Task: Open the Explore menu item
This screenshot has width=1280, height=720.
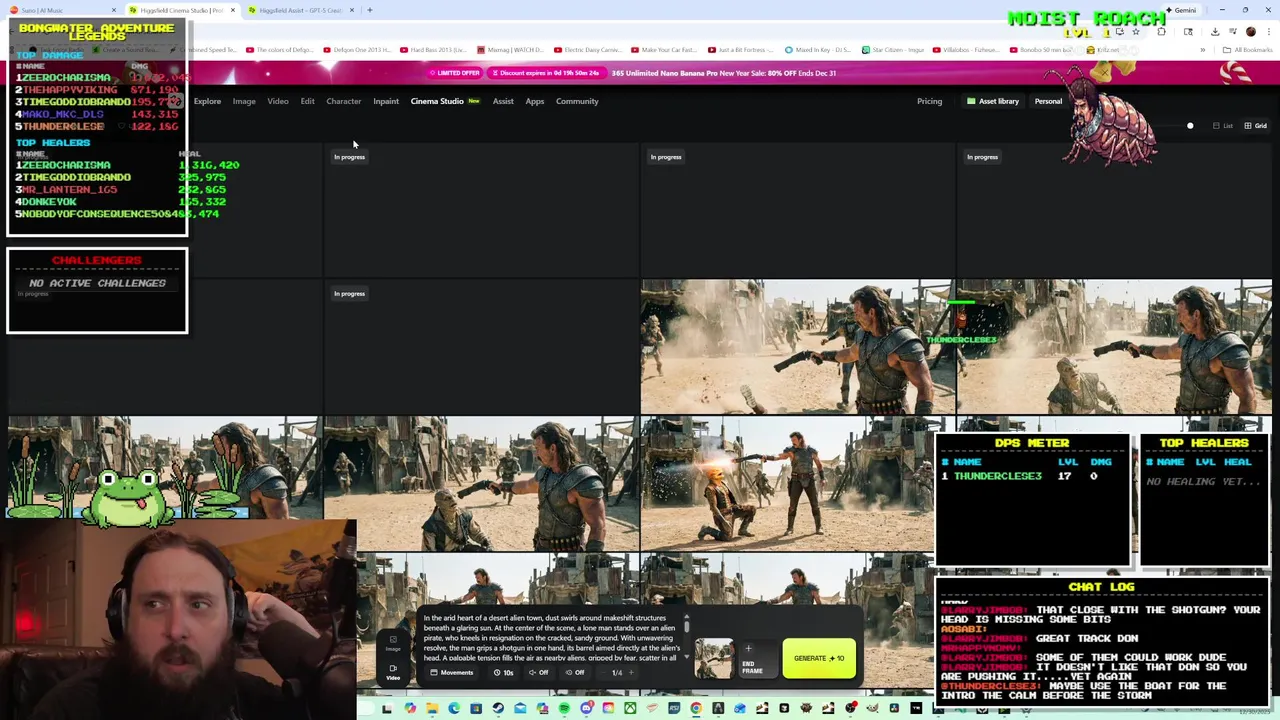Action: 207,101
